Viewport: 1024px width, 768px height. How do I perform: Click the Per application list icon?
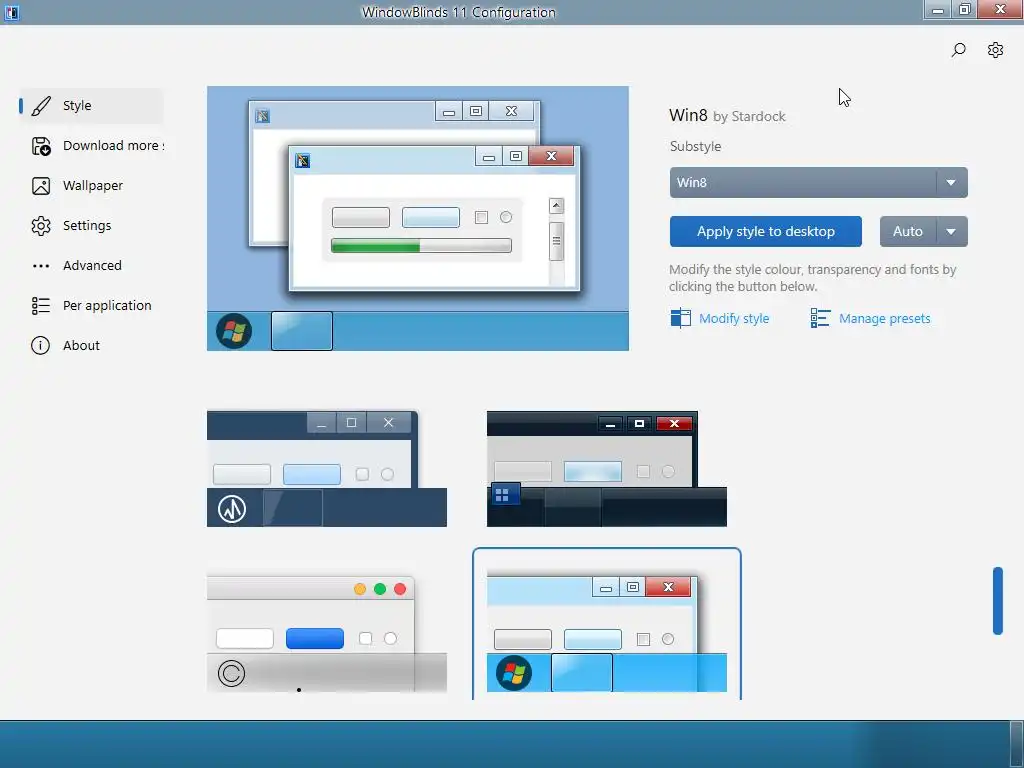[x=41, y=306]
